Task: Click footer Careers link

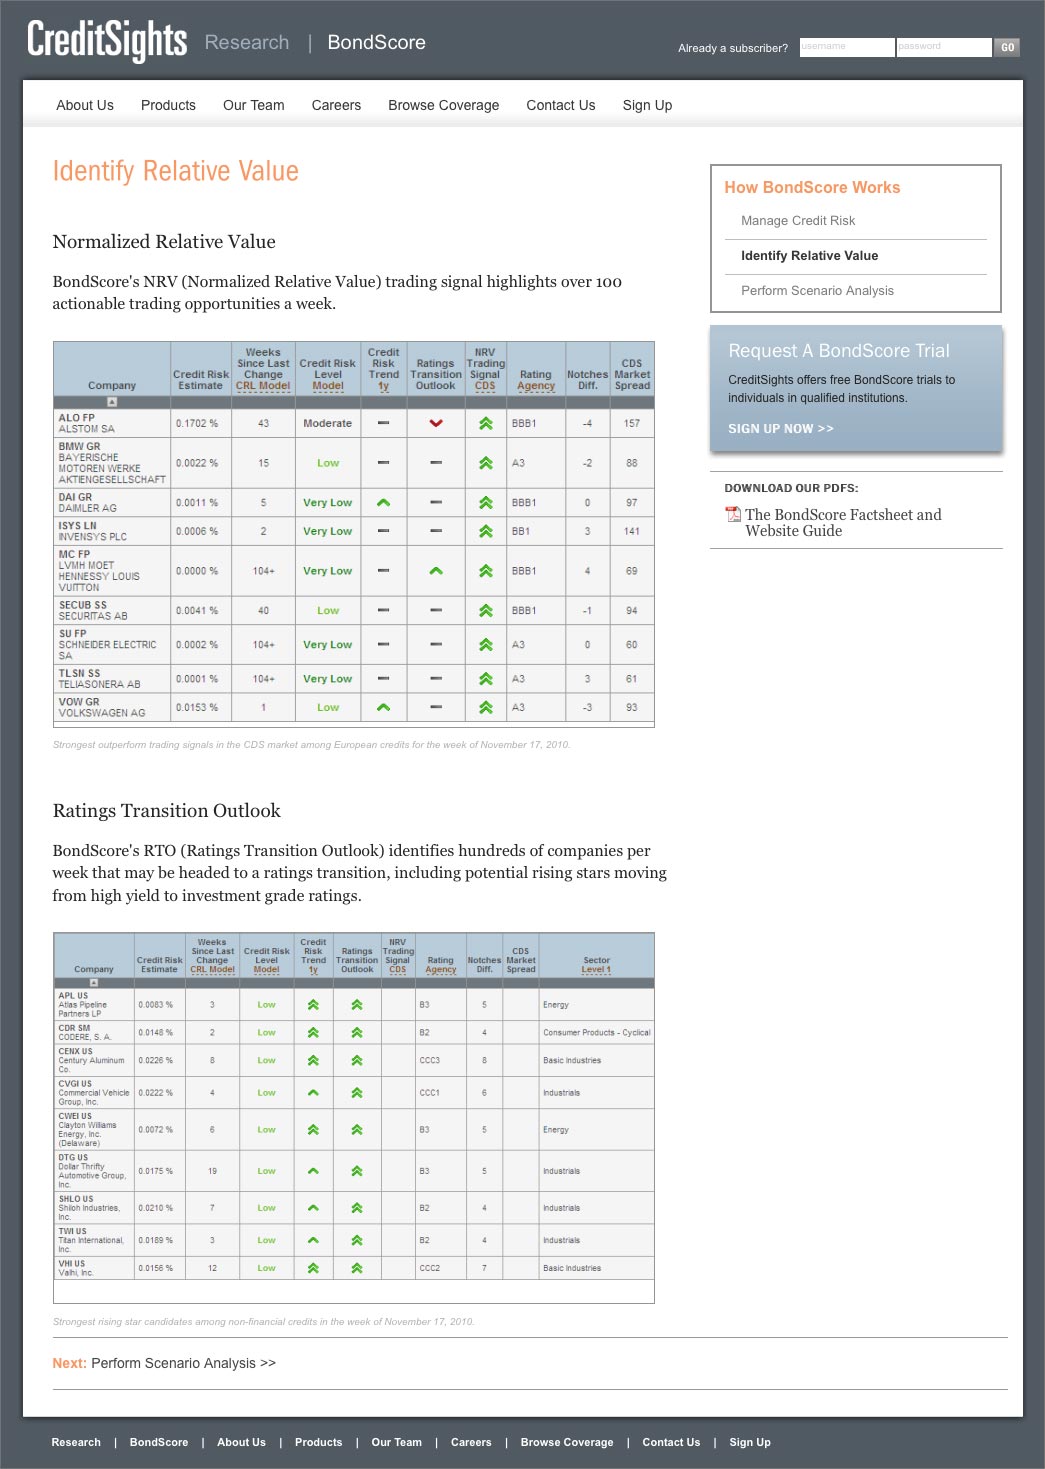Action: [x=471, y=1442]
